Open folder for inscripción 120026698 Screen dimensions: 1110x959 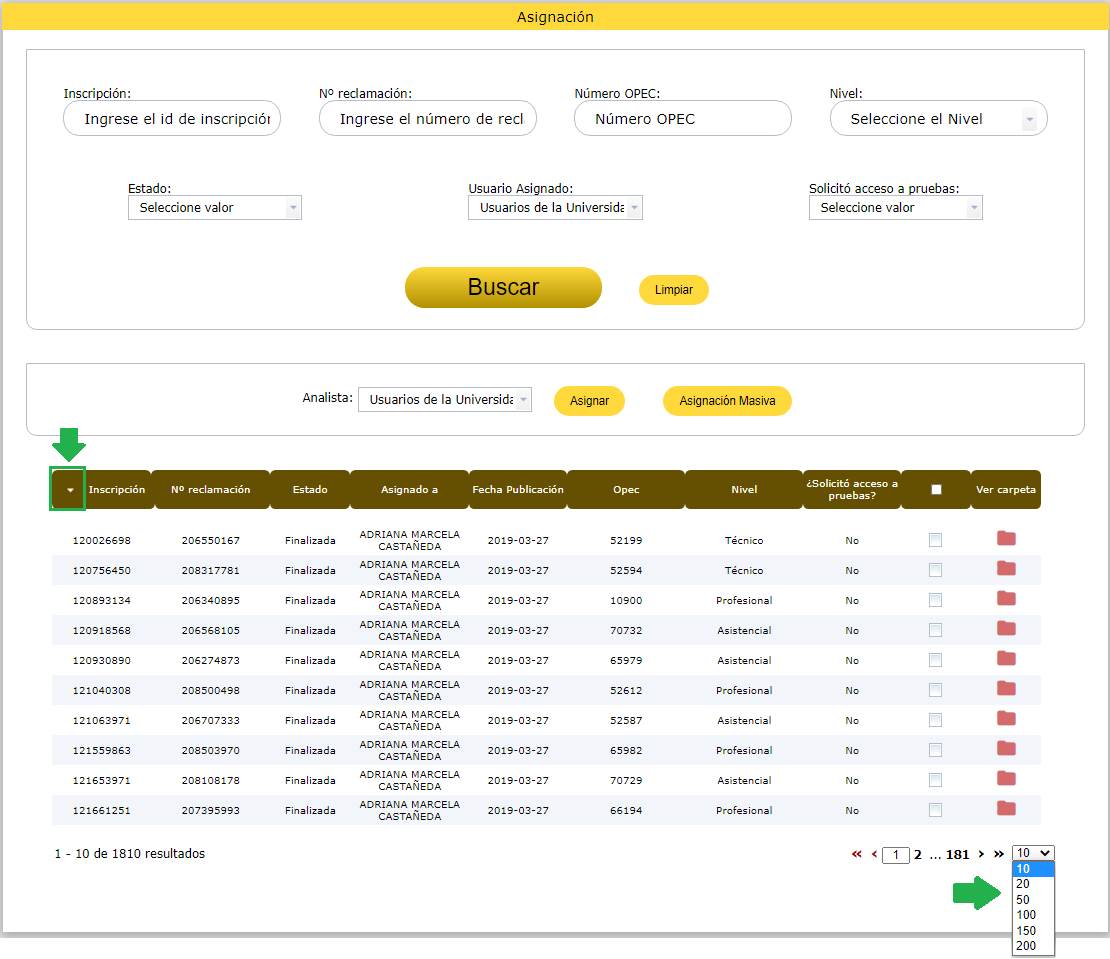click(1006, 539)
